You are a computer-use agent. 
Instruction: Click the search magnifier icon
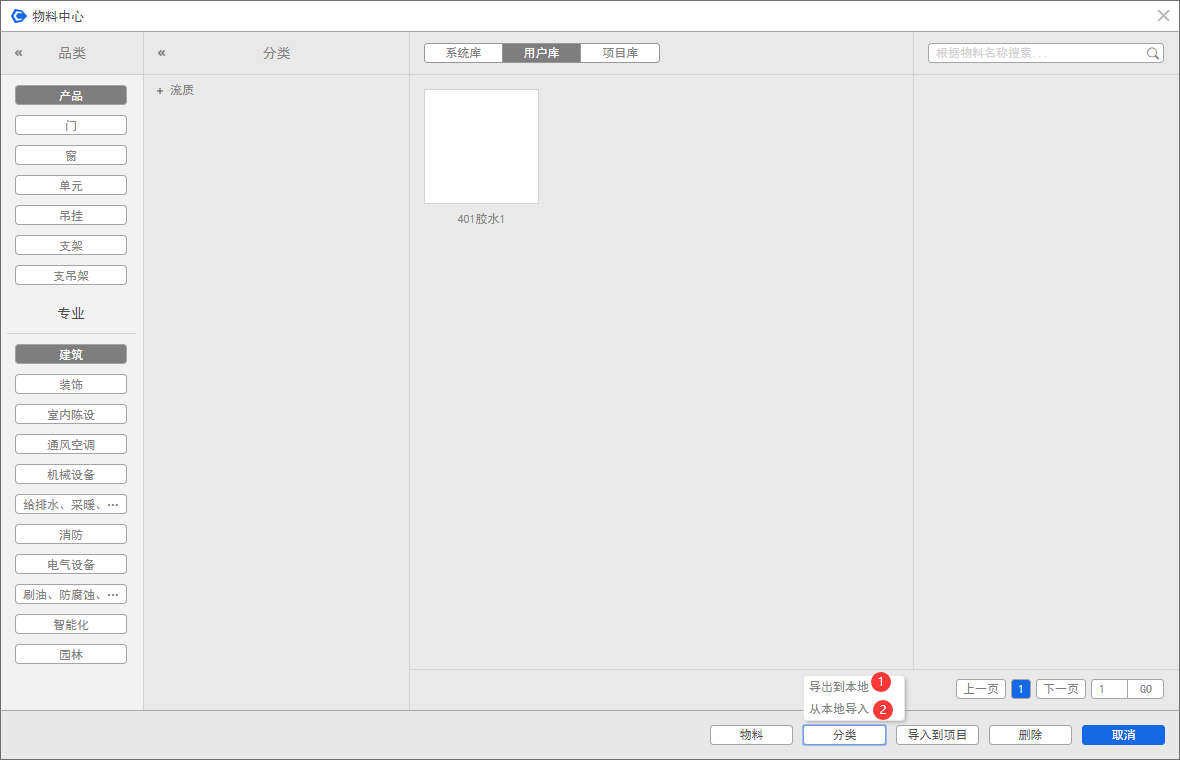point(1153,53)
